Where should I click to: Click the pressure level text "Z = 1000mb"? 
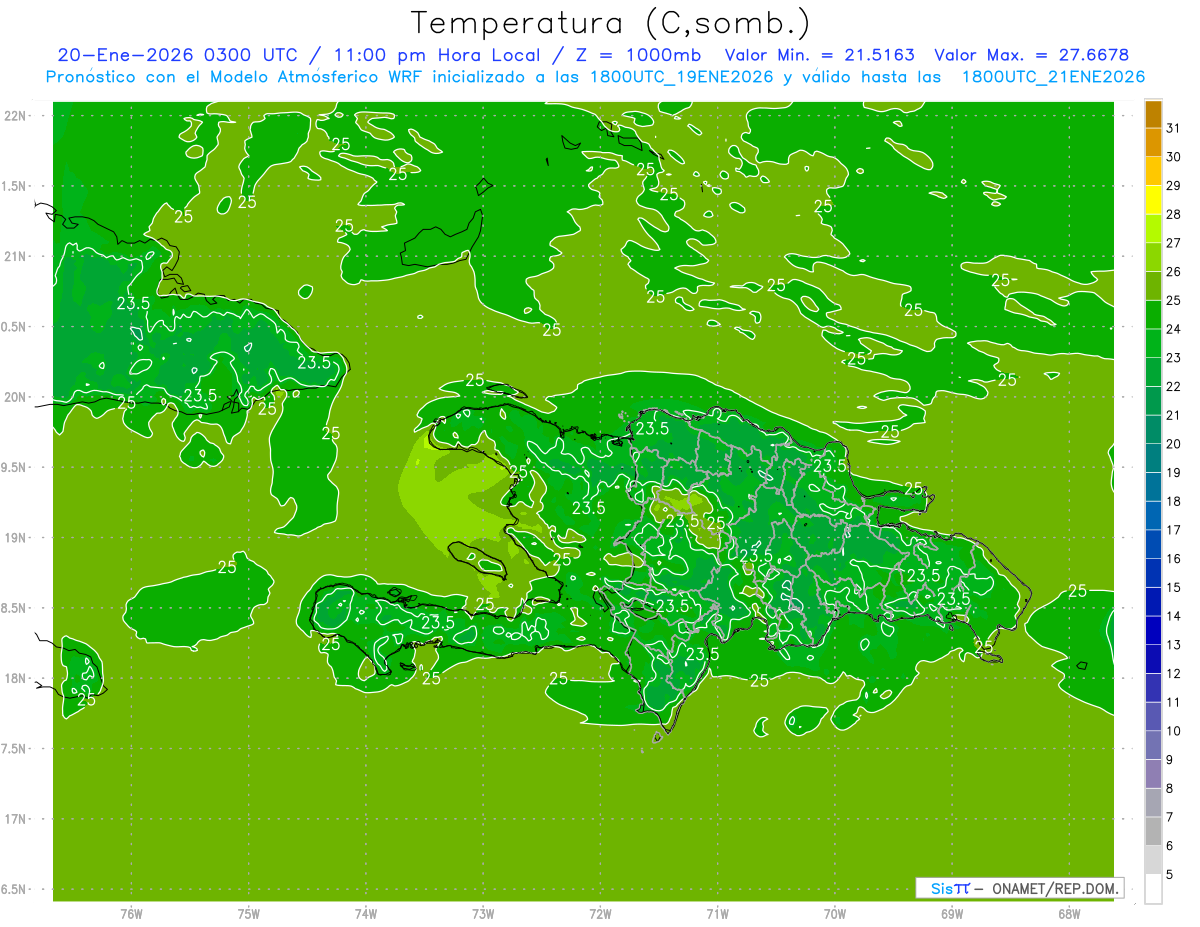[639, 55]
